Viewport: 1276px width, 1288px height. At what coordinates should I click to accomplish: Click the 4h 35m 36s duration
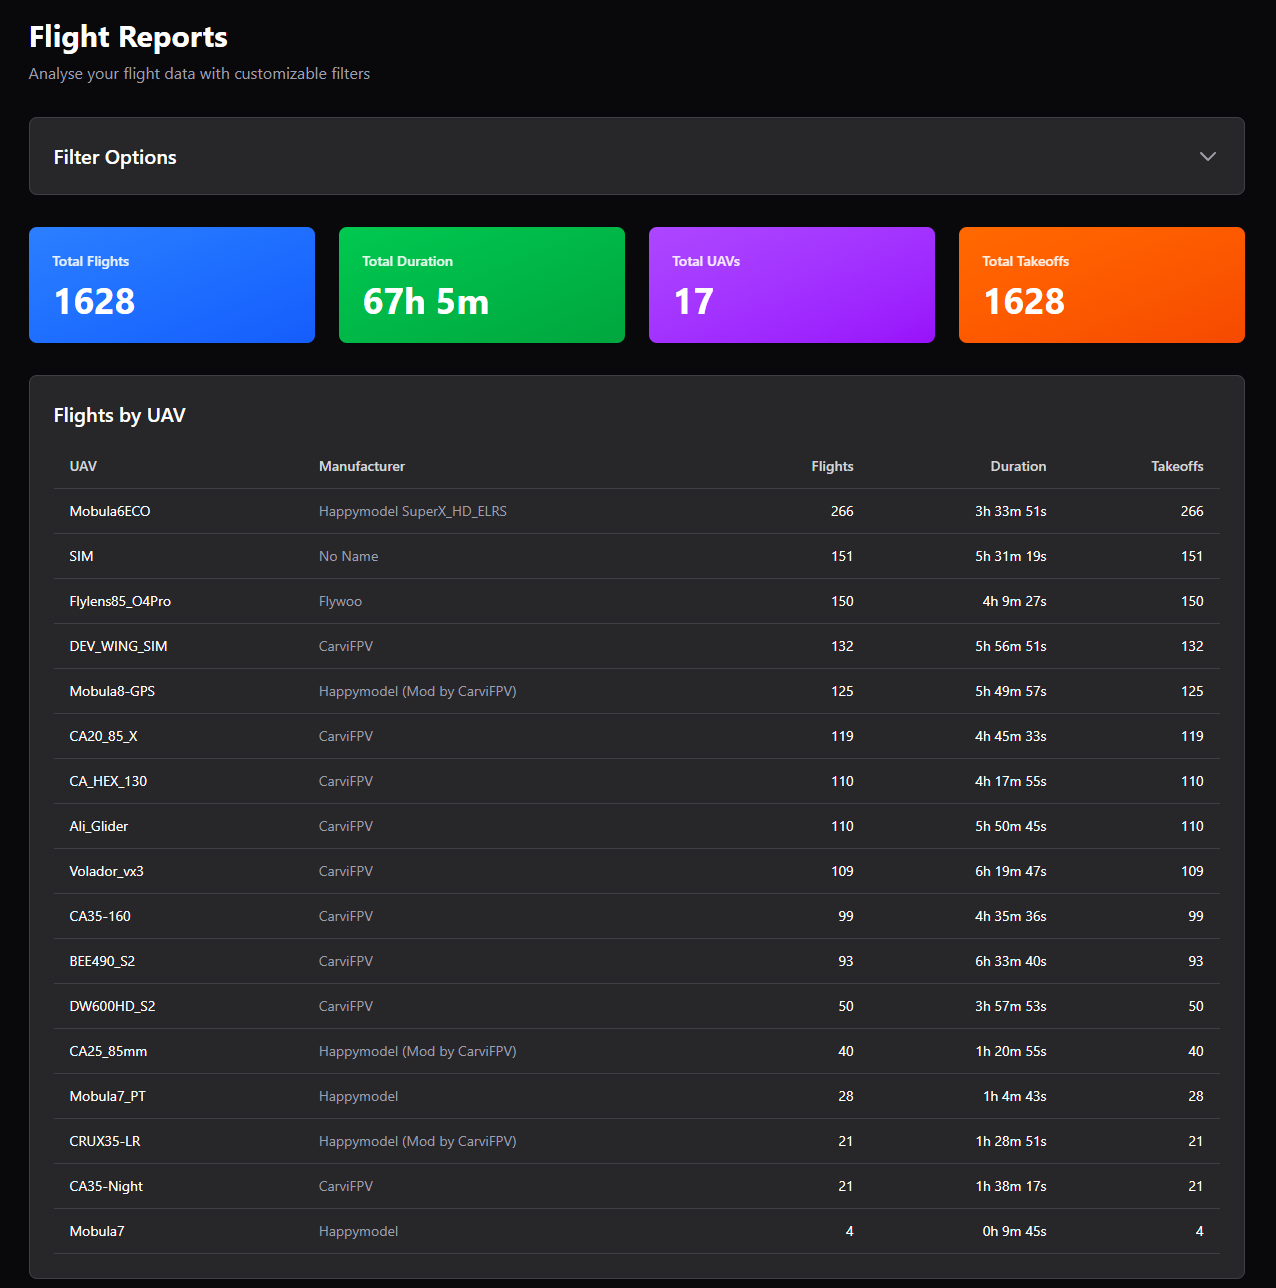tap(1011, 916)
